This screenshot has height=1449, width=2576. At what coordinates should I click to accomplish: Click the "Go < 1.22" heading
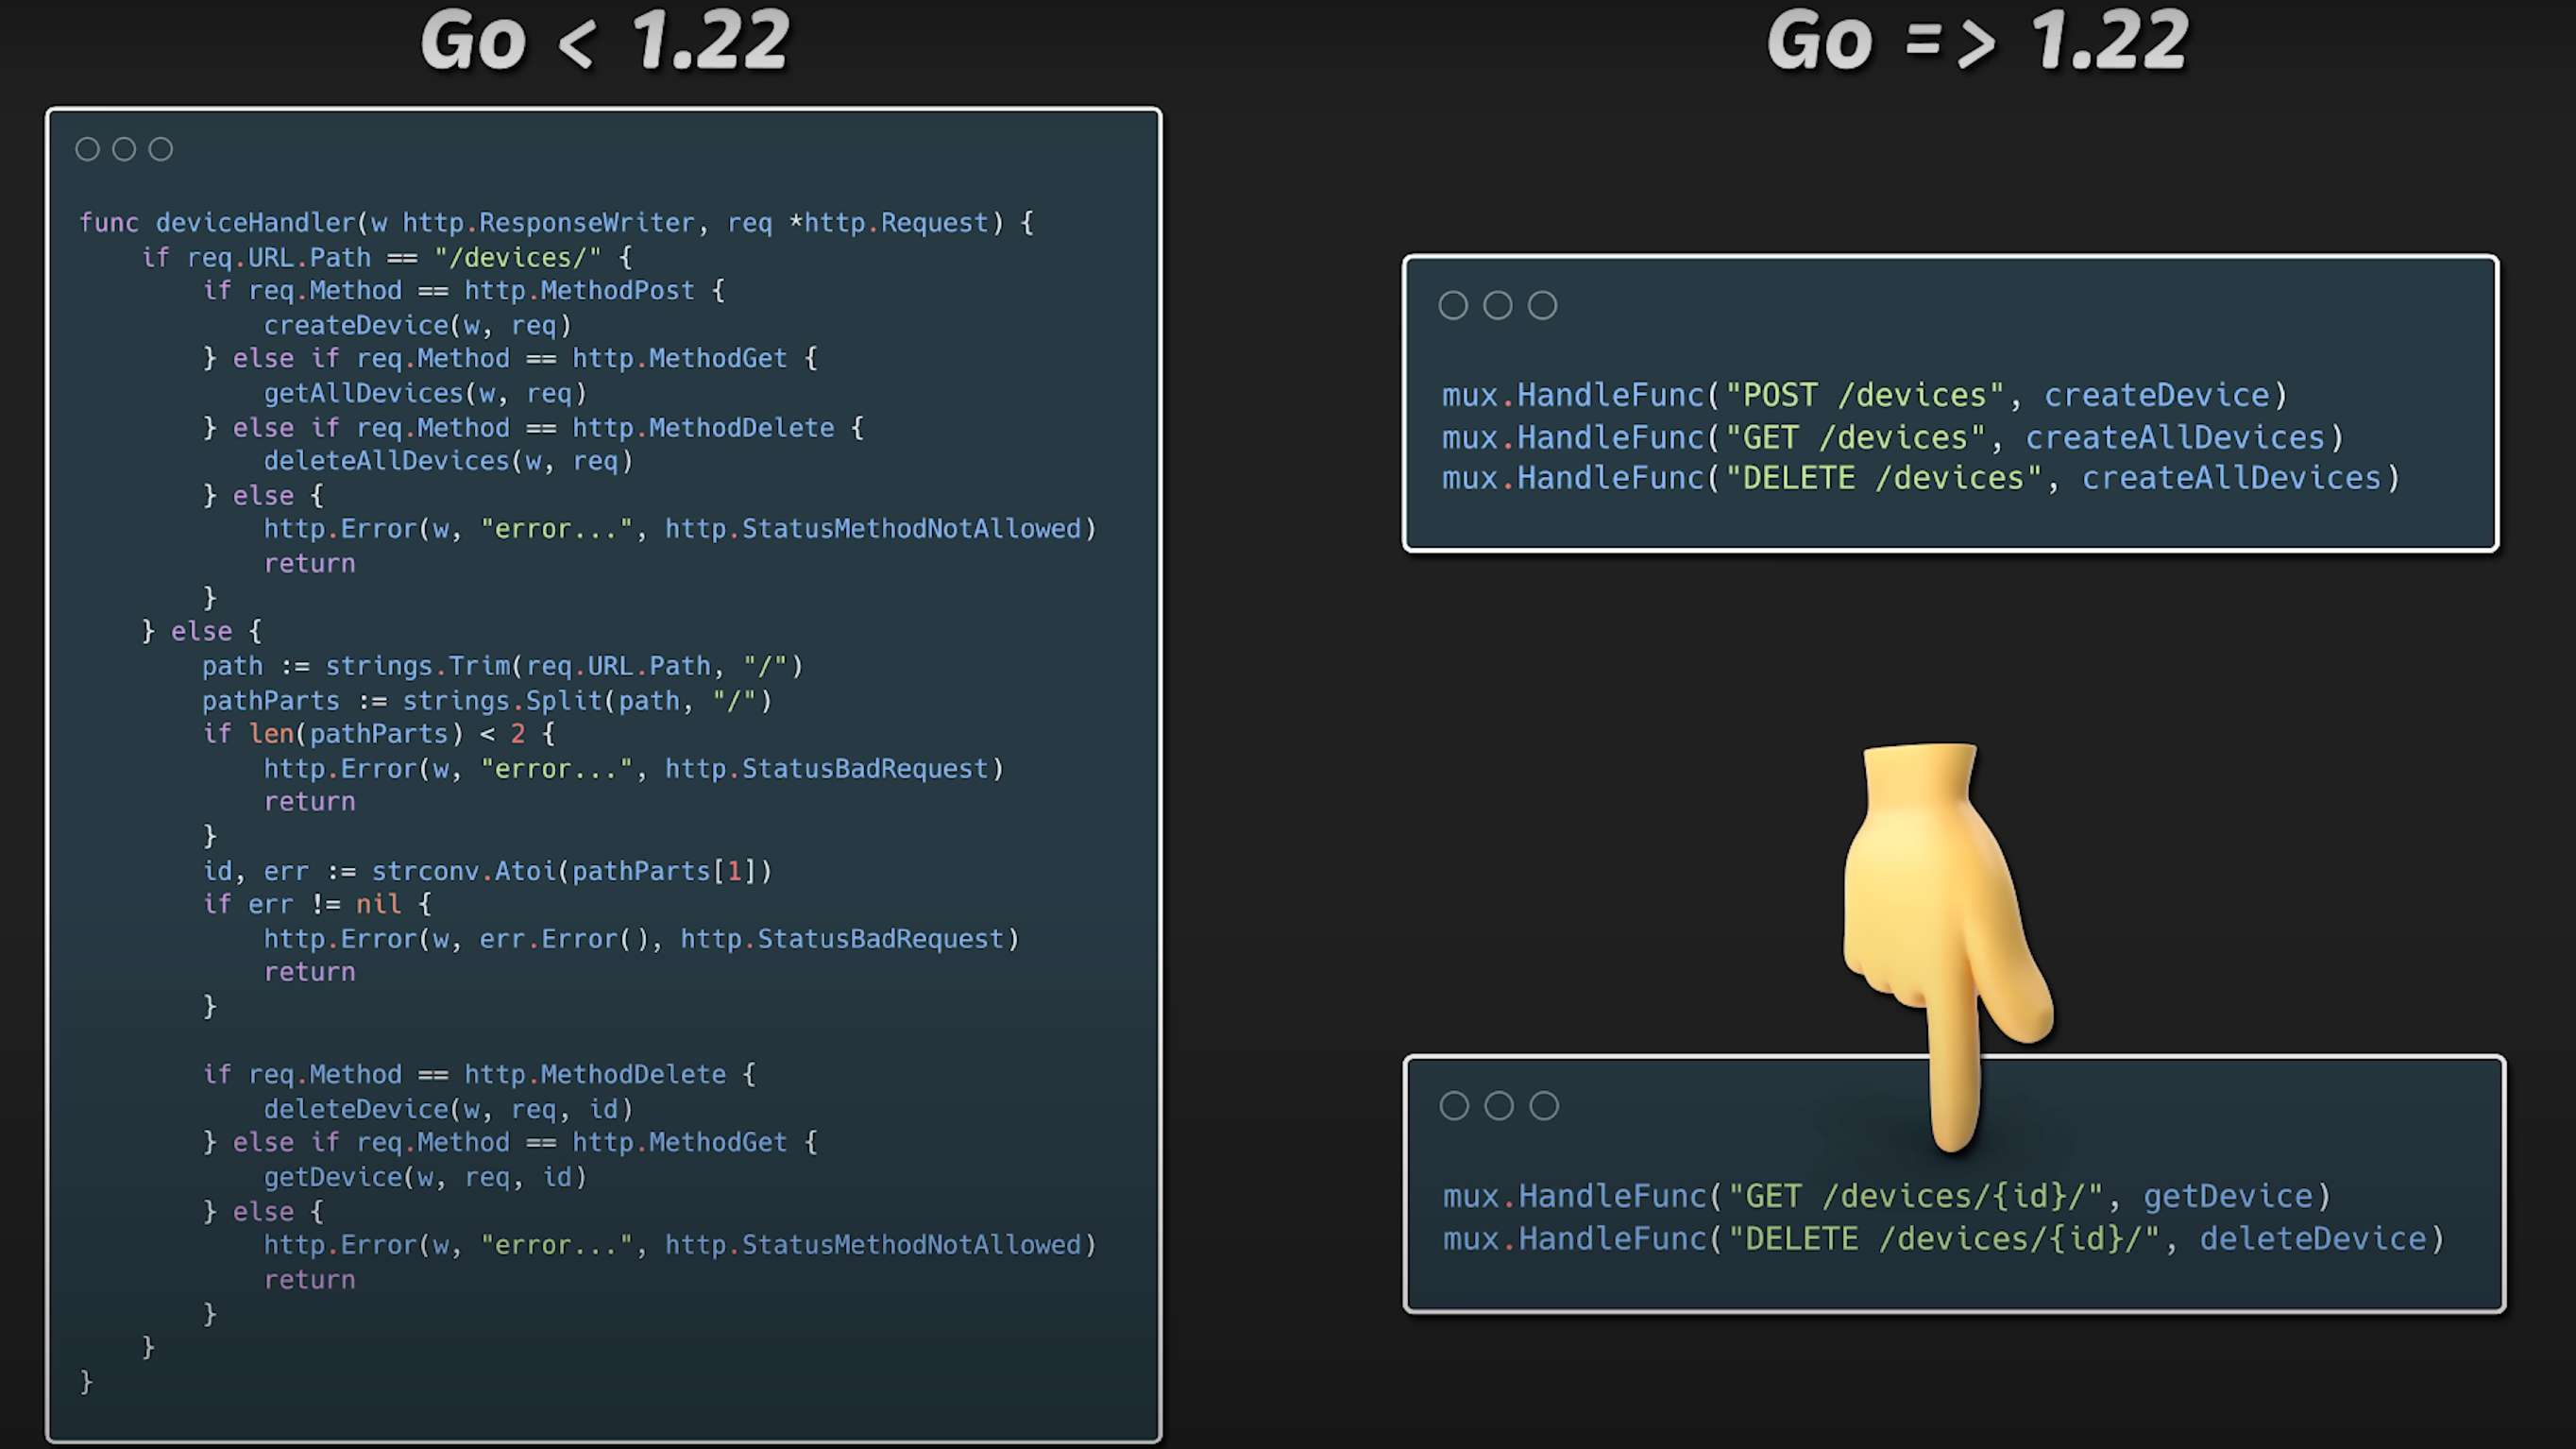click(605, 42)
